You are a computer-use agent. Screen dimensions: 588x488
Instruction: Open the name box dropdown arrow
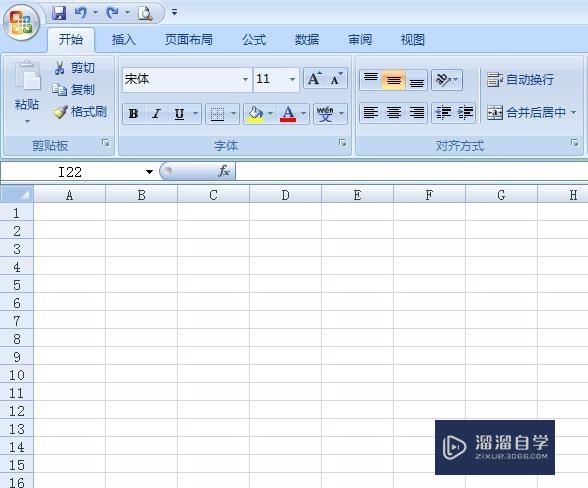[149, 172]
